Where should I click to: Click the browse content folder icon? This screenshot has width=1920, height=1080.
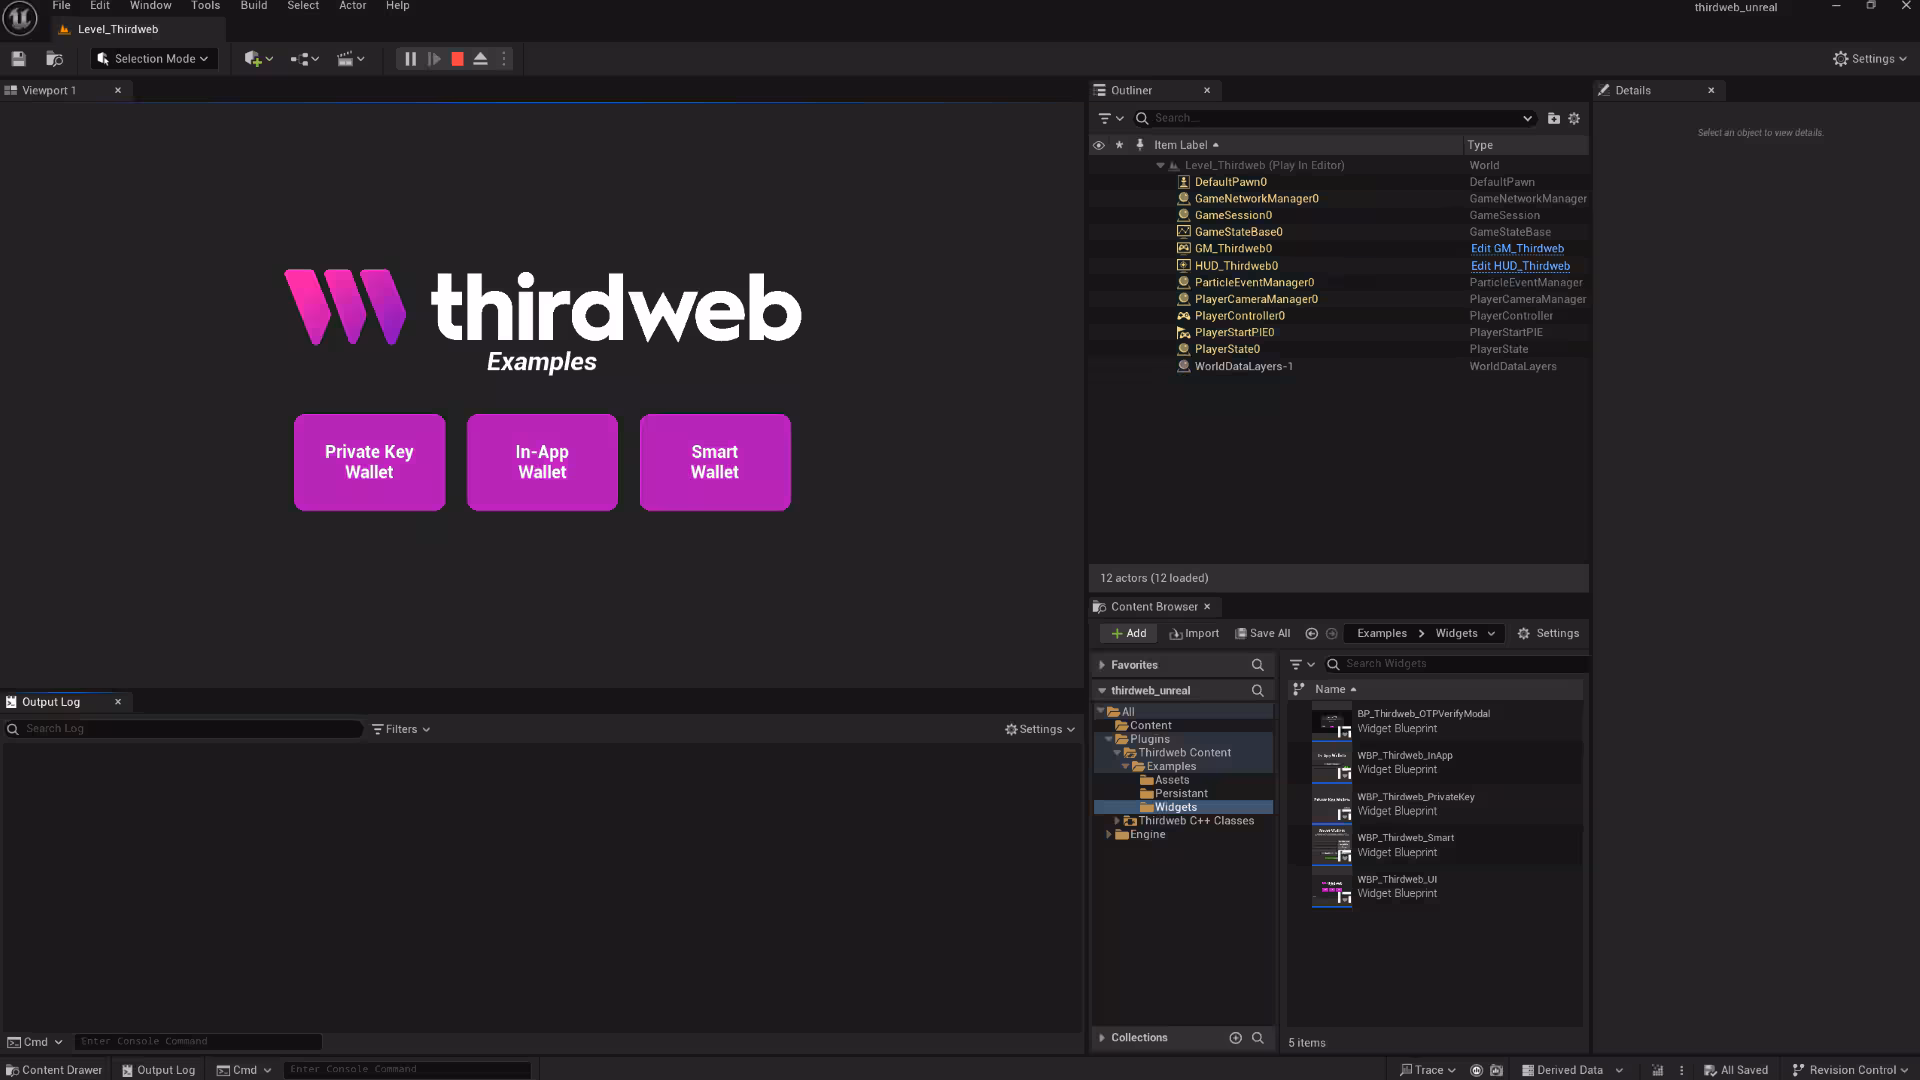pyautogui.click(x=55, y=59)
